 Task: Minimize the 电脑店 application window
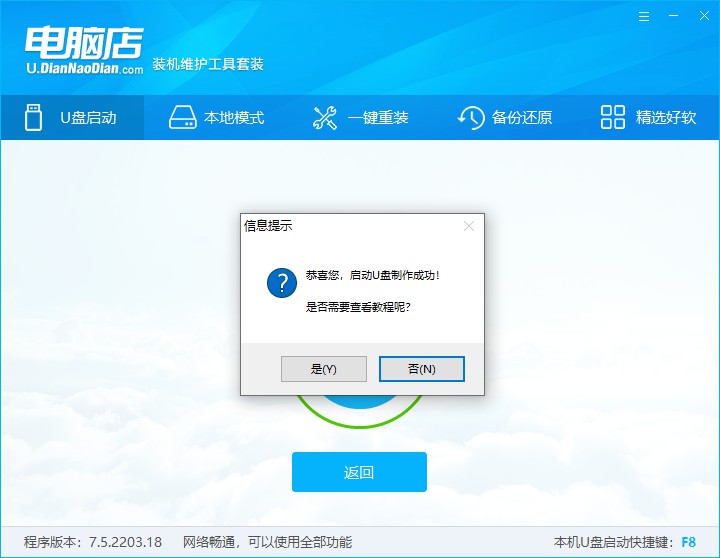pos(672,18)
